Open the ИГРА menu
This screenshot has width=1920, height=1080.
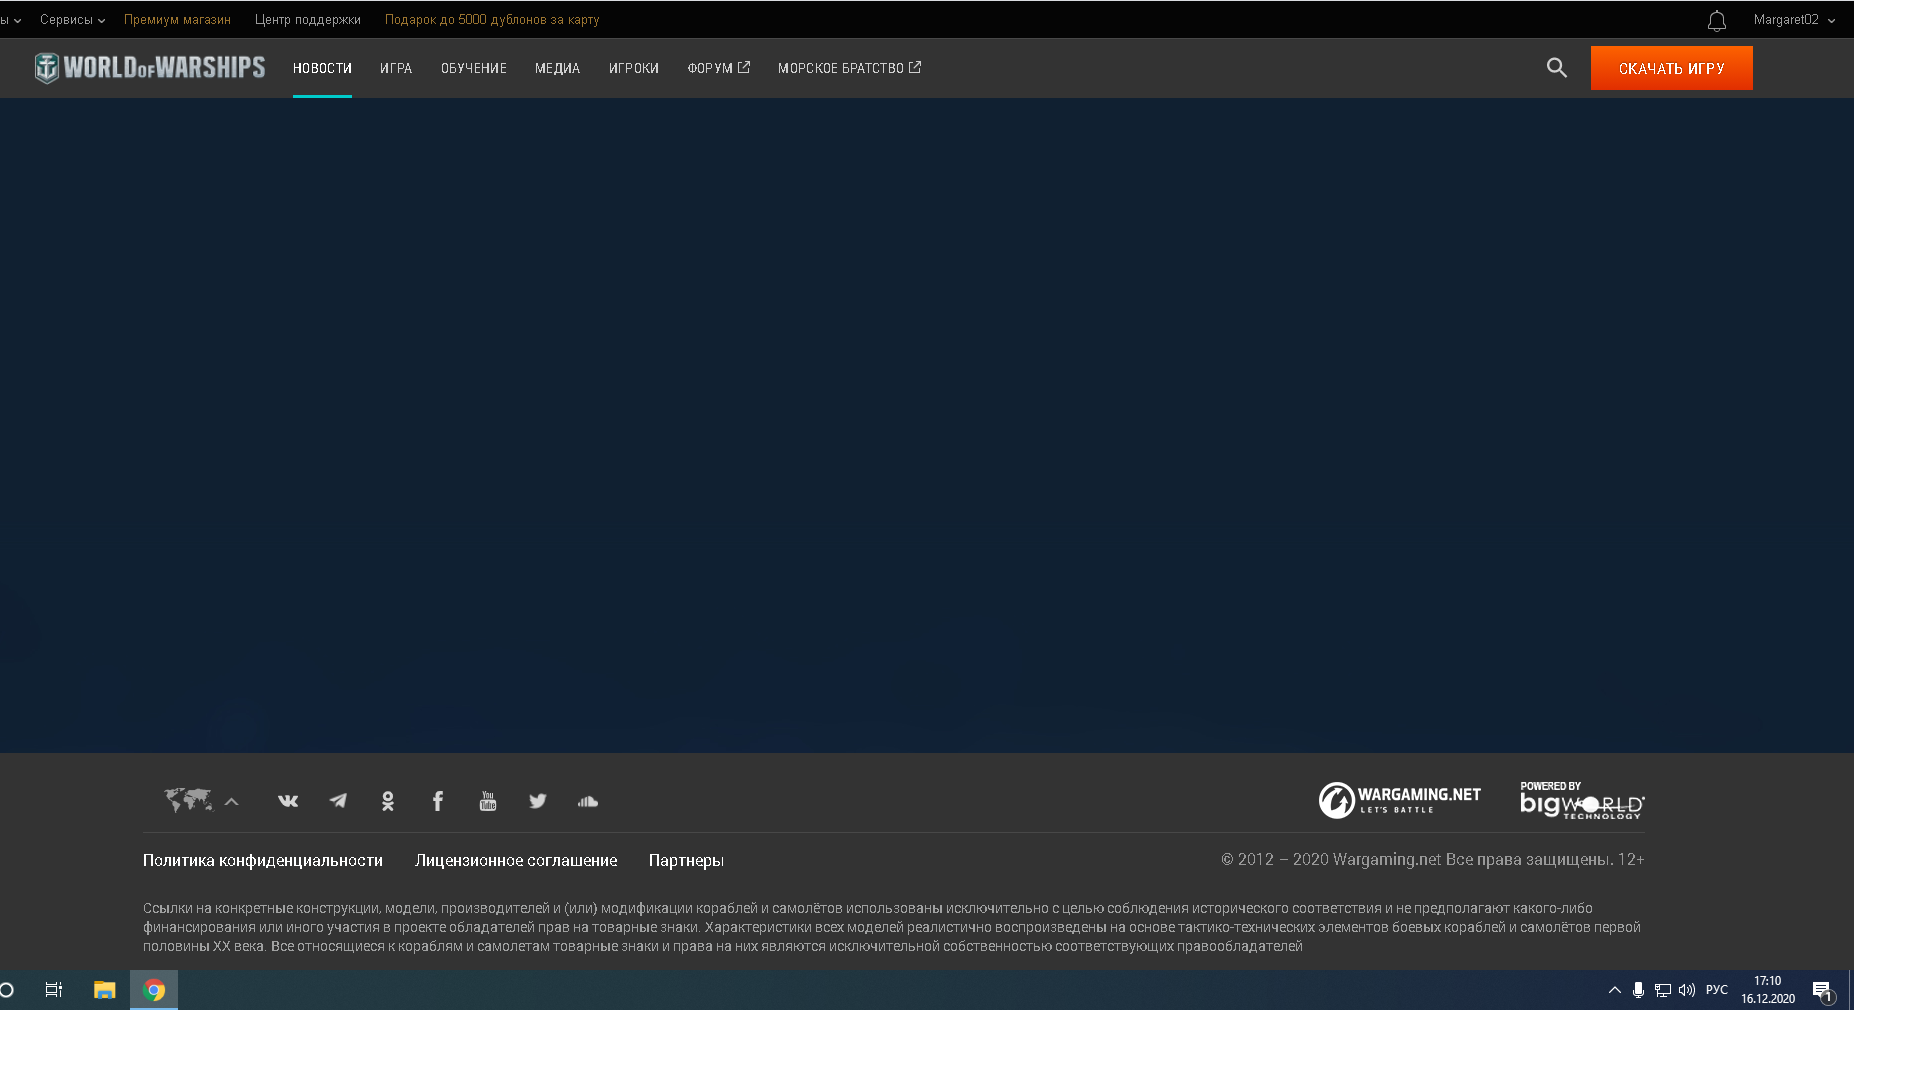pyautogui.click(x=396, y=68)
